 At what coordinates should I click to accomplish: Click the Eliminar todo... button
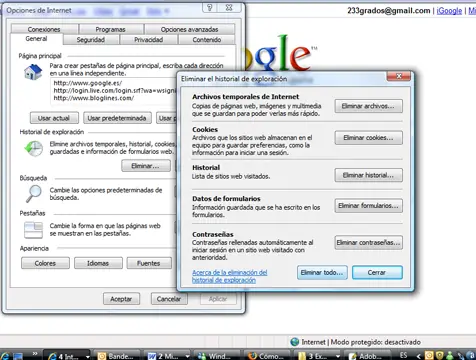(x=322, y=273)
